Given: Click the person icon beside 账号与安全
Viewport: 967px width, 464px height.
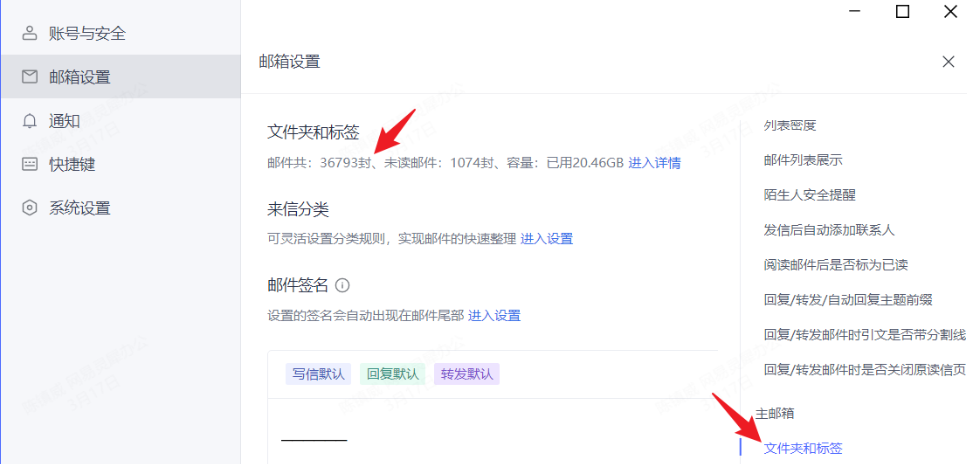Looking at the screenshot, I should click(30, 33).
